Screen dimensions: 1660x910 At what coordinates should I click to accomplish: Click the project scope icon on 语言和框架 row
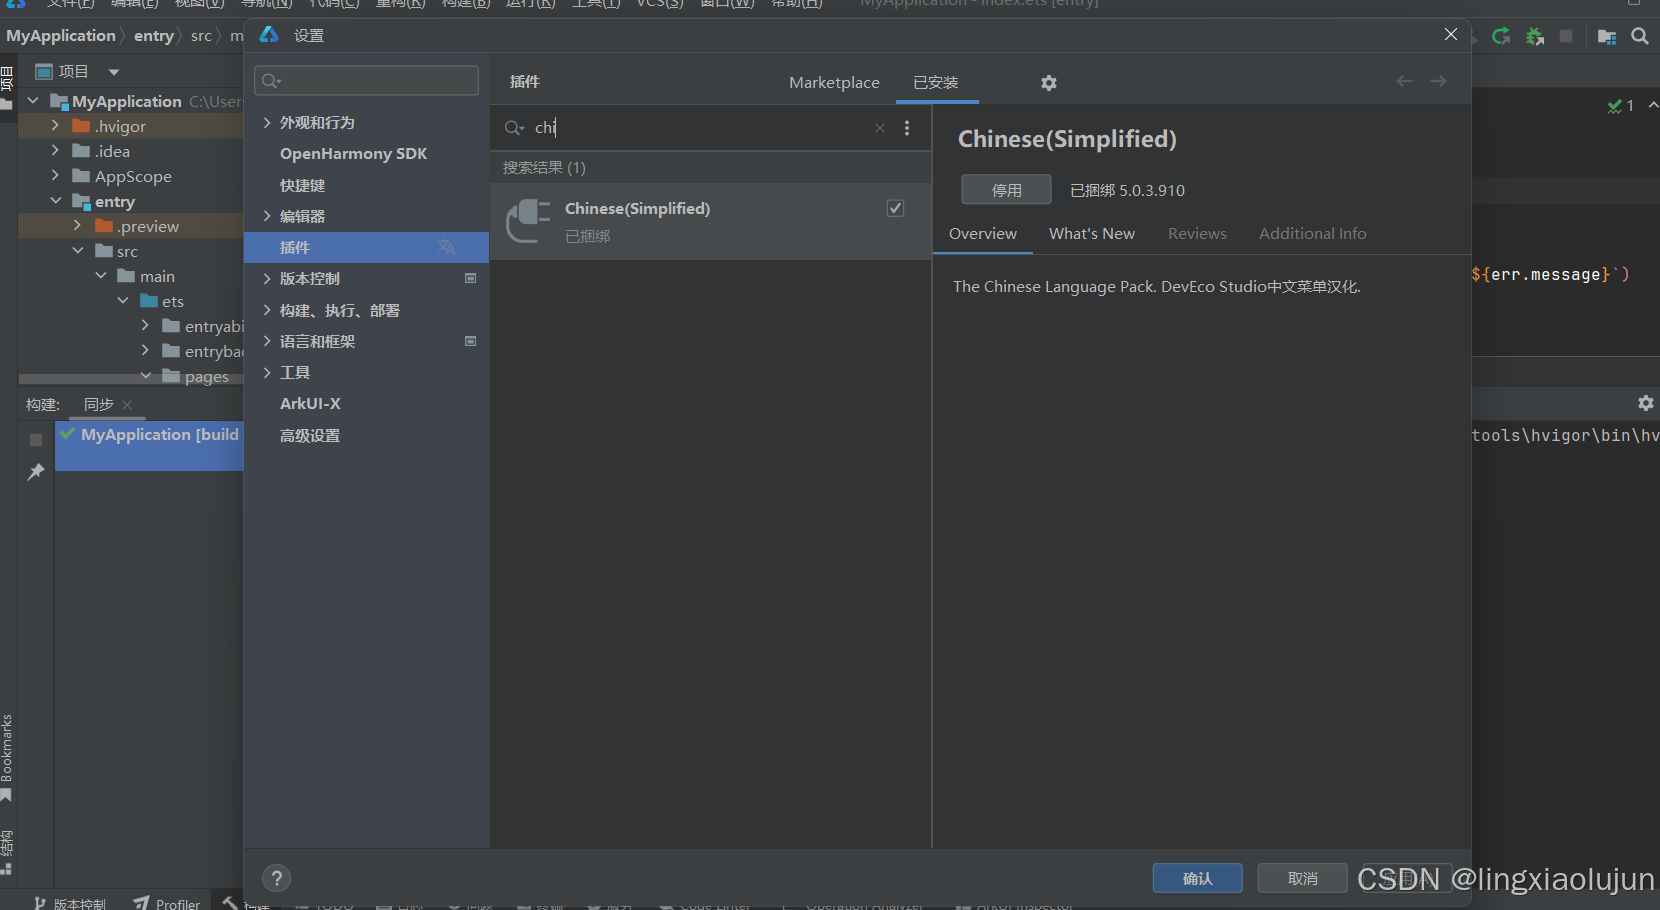(470, 341)
